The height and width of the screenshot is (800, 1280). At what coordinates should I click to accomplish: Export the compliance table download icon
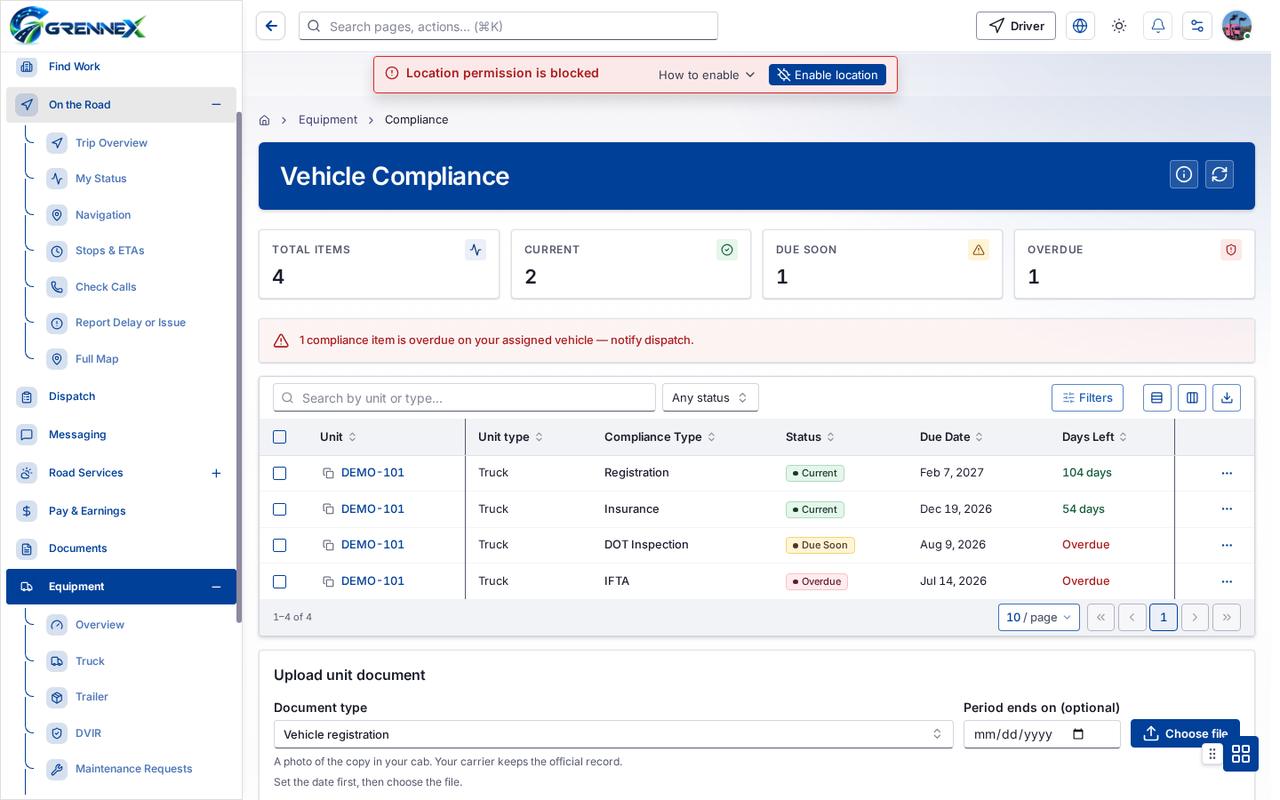1227,398
